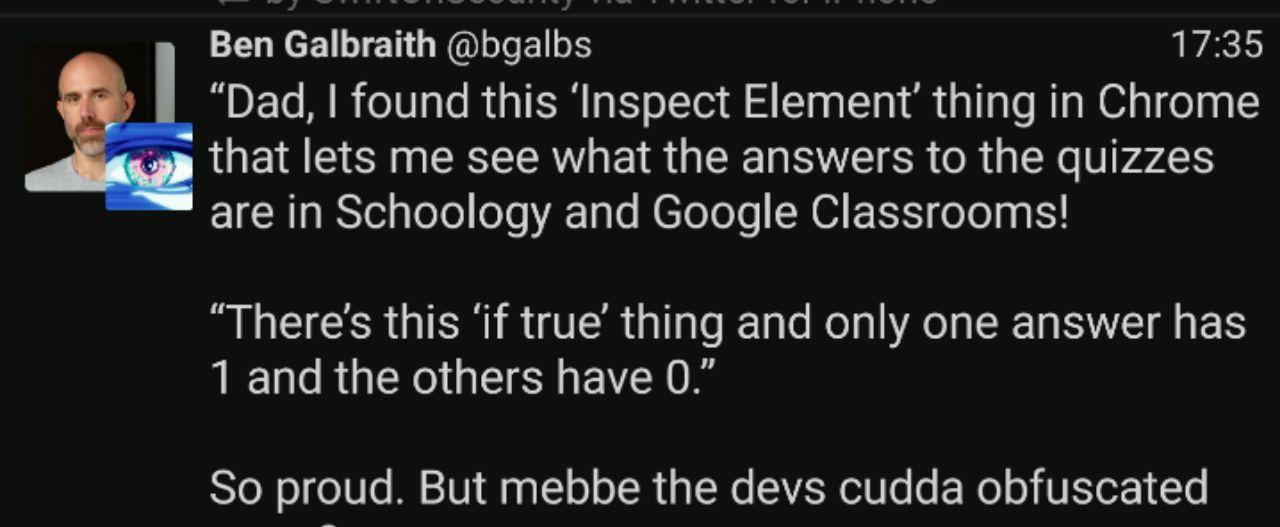This screenshot has height=527, width=1280.
Task: Click the partially visible retweet line at top
Action: (x=600, y=4)
